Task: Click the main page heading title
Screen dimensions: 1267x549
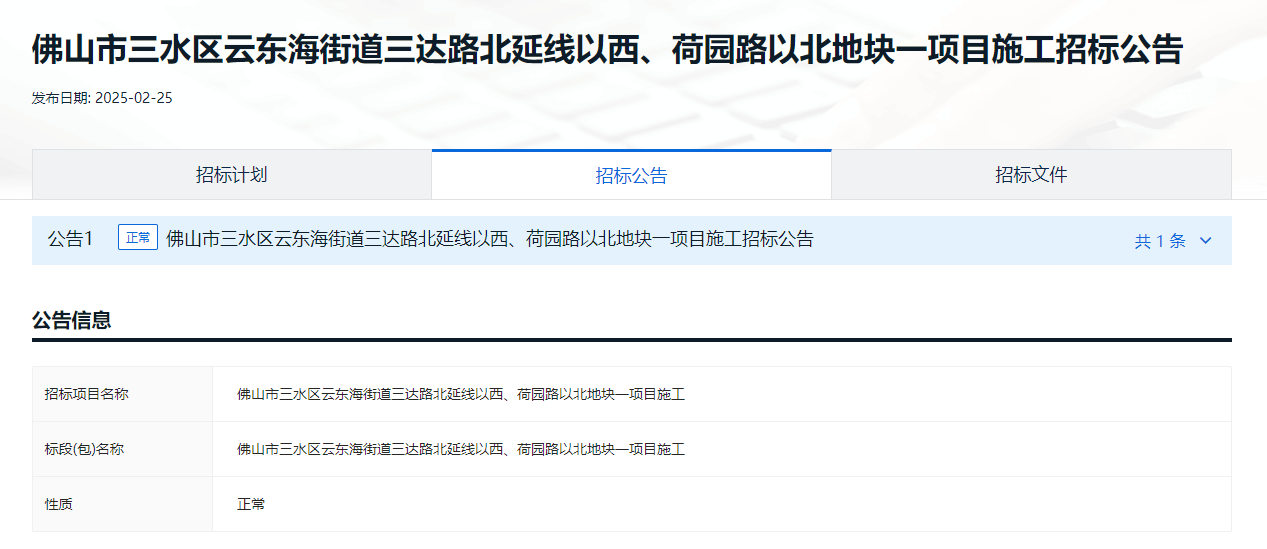Action: click(607, 49)
